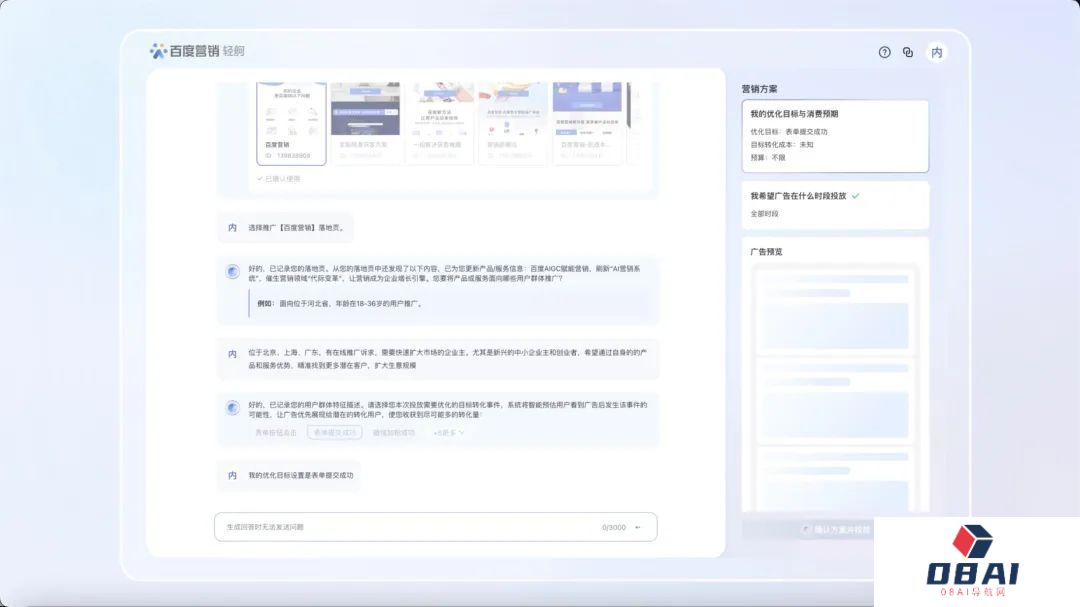Expand the +6更多 options dropdown
The width and height of the screenshot is (1080, 607).
tap(448, 433)
